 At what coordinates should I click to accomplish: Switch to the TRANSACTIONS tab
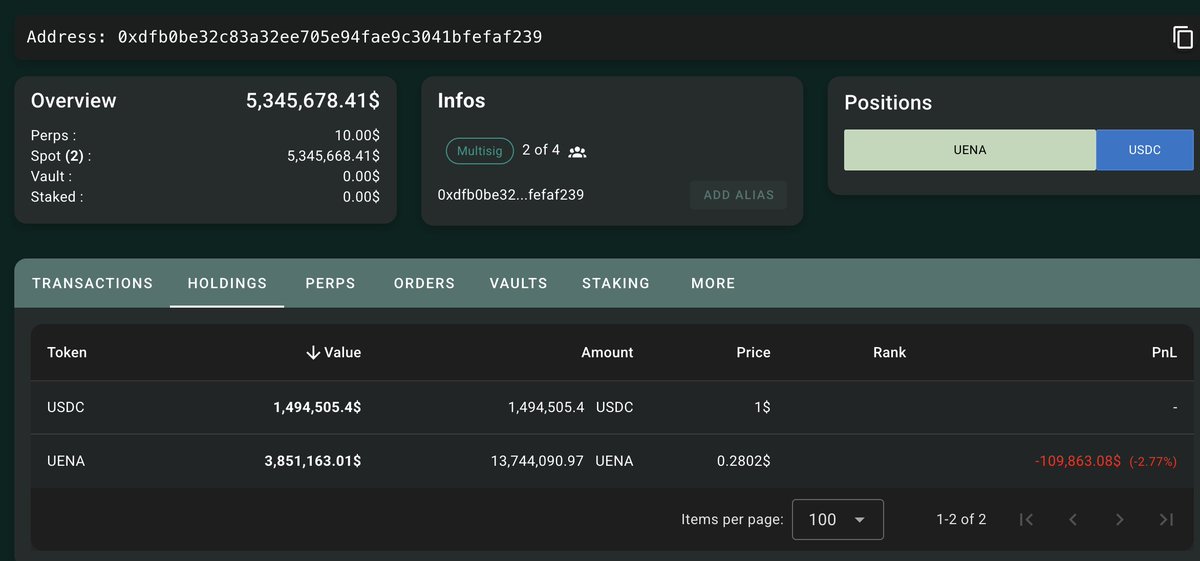(x=92, y=283)
